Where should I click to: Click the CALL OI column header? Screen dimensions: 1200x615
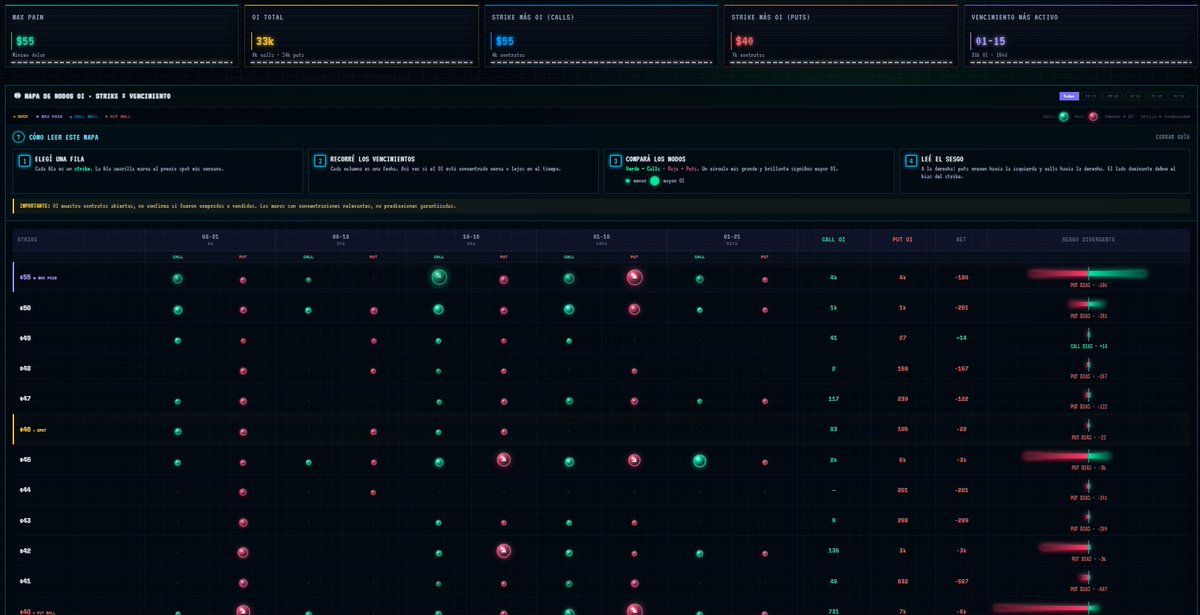[833, 239]
